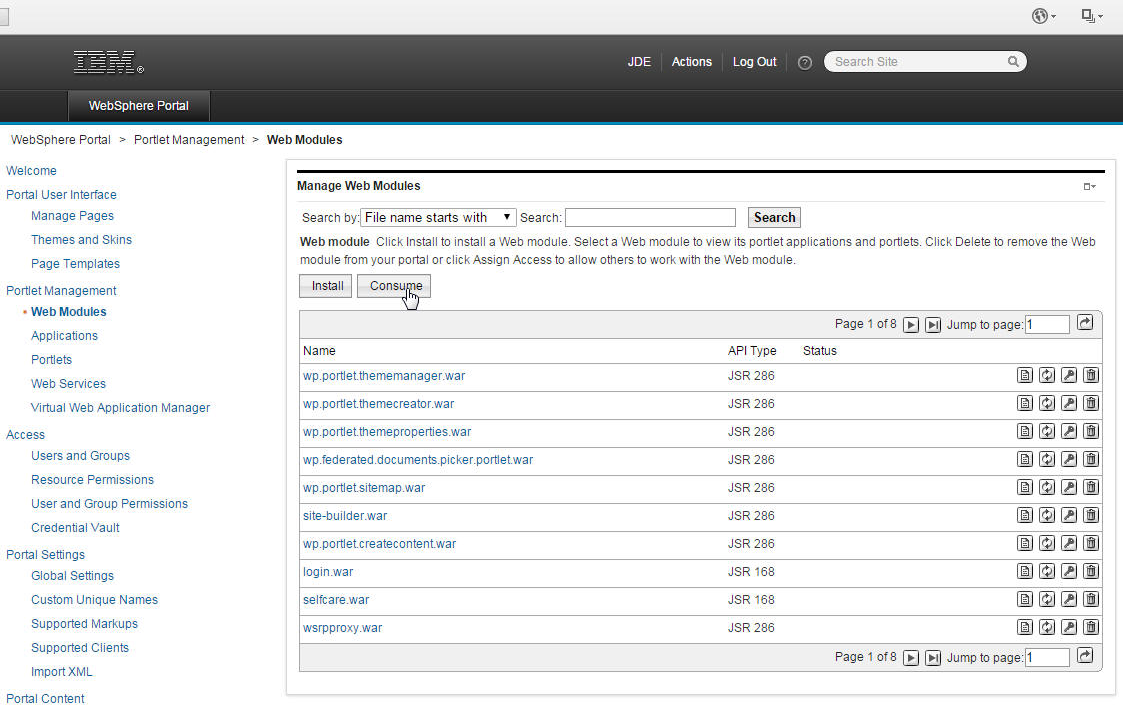Select the WebSphere Portal navigation tab
This screenshot has width=1123, height=708.
(x=139, y=106)
